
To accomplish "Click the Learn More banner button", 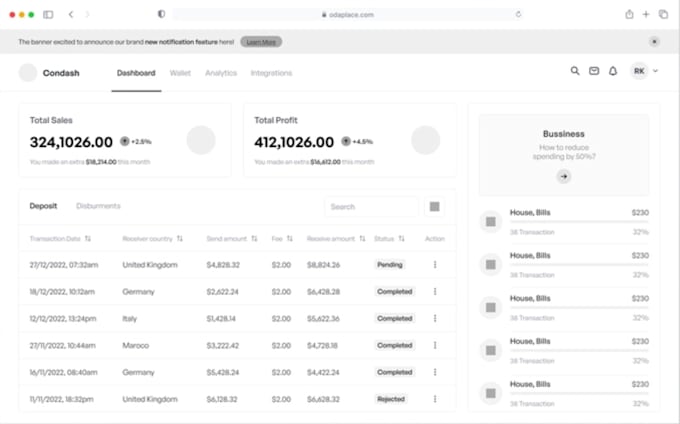I will tap(261, 42).
